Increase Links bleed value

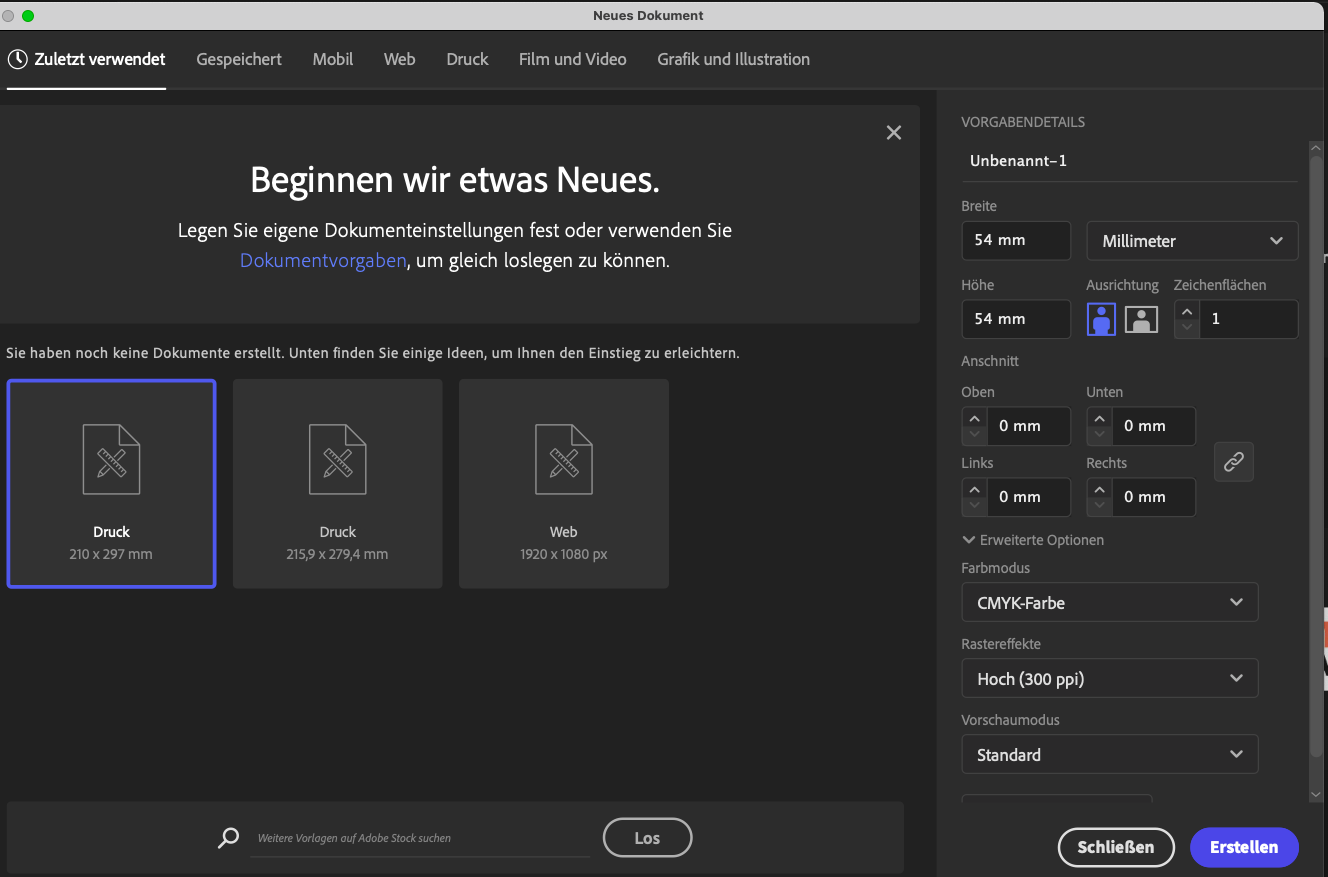[x=974, y=489]
